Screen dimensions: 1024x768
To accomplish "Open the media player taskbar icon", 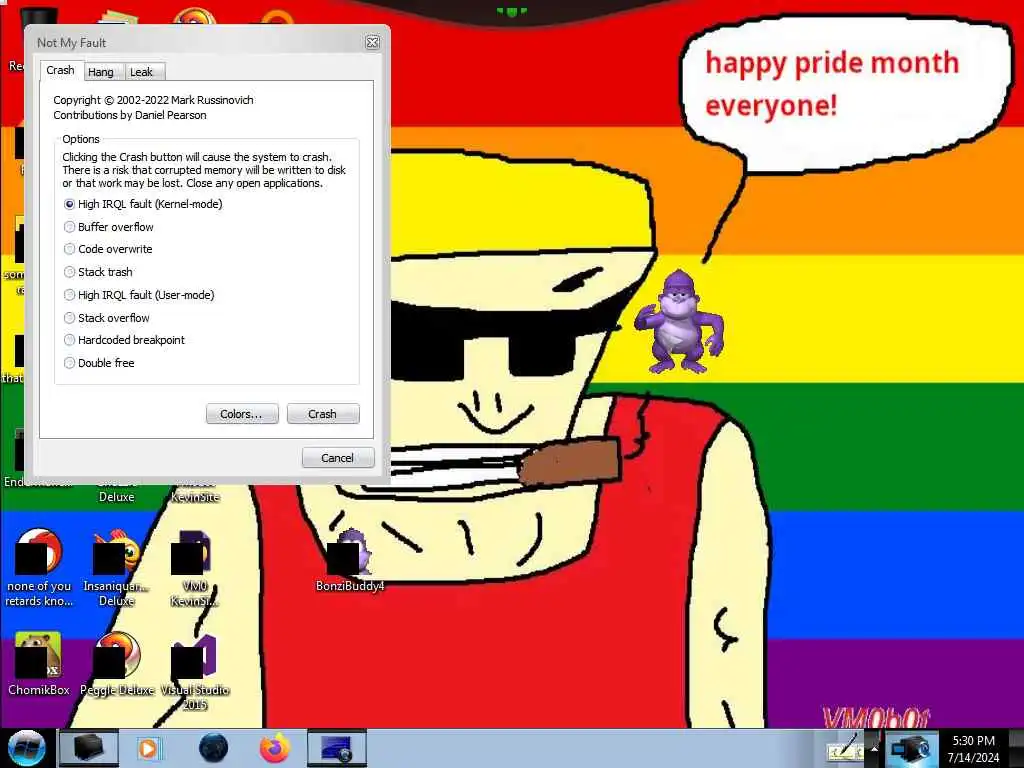I will click(x=148, y=748).
